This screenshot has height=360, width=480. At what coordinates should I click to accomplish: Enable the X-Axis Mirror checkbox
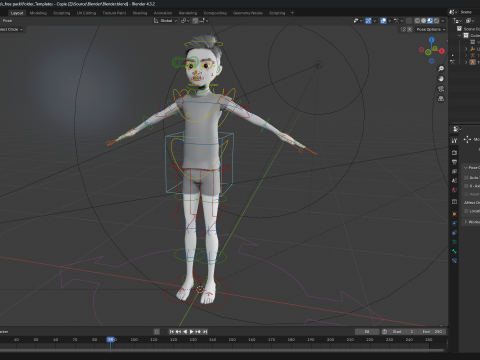467,186
